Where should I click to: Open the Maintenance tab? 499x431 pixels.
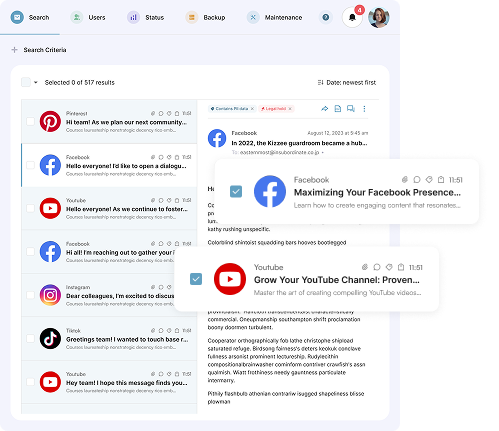[274, 17]
